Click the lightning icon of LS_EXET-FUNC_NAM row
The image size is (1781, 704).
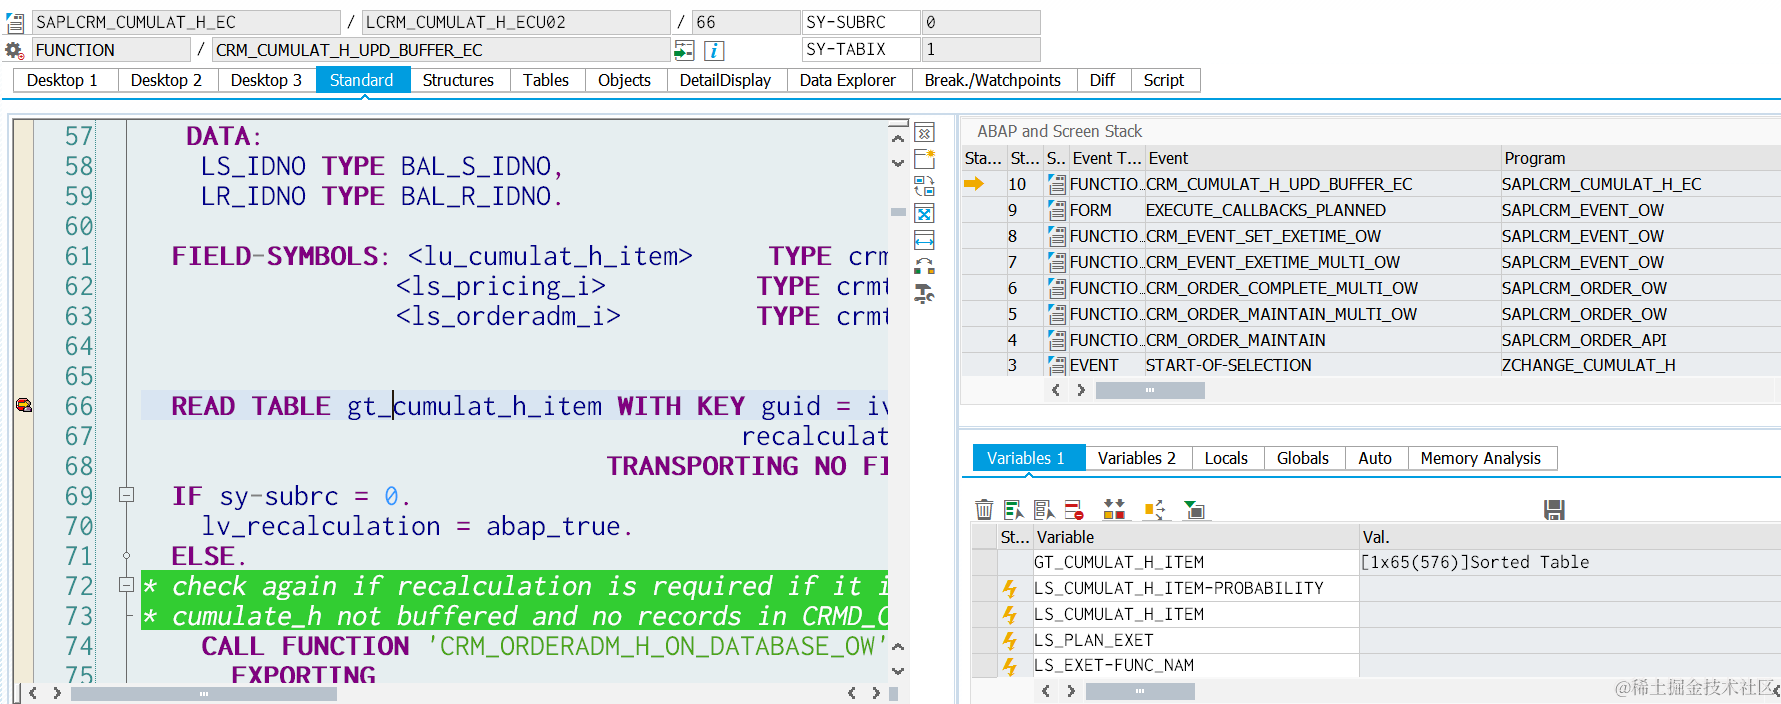tap(1010, 666)
